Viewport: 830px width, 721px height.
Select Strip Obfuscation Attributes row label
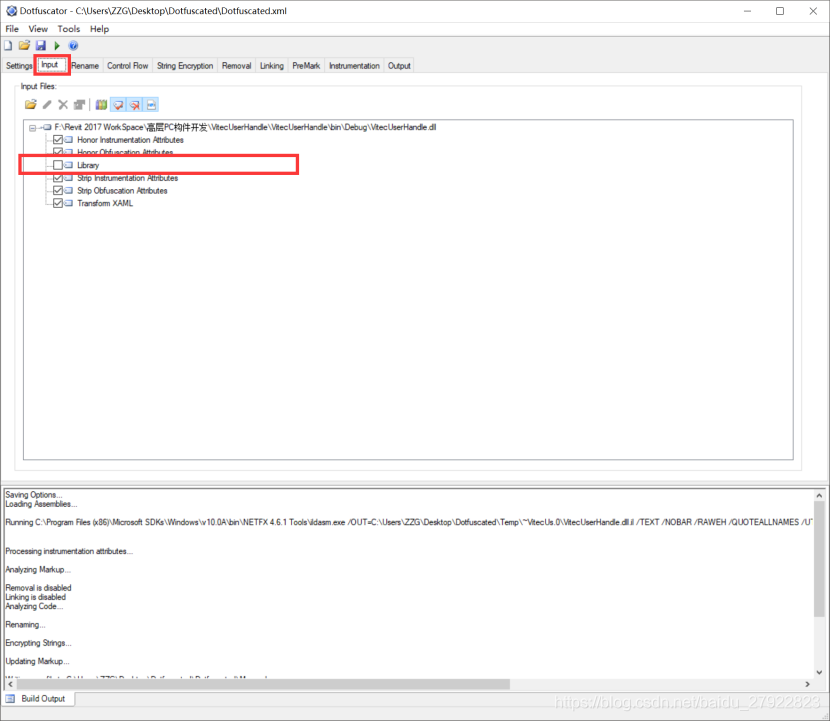[x=122, y=191]
